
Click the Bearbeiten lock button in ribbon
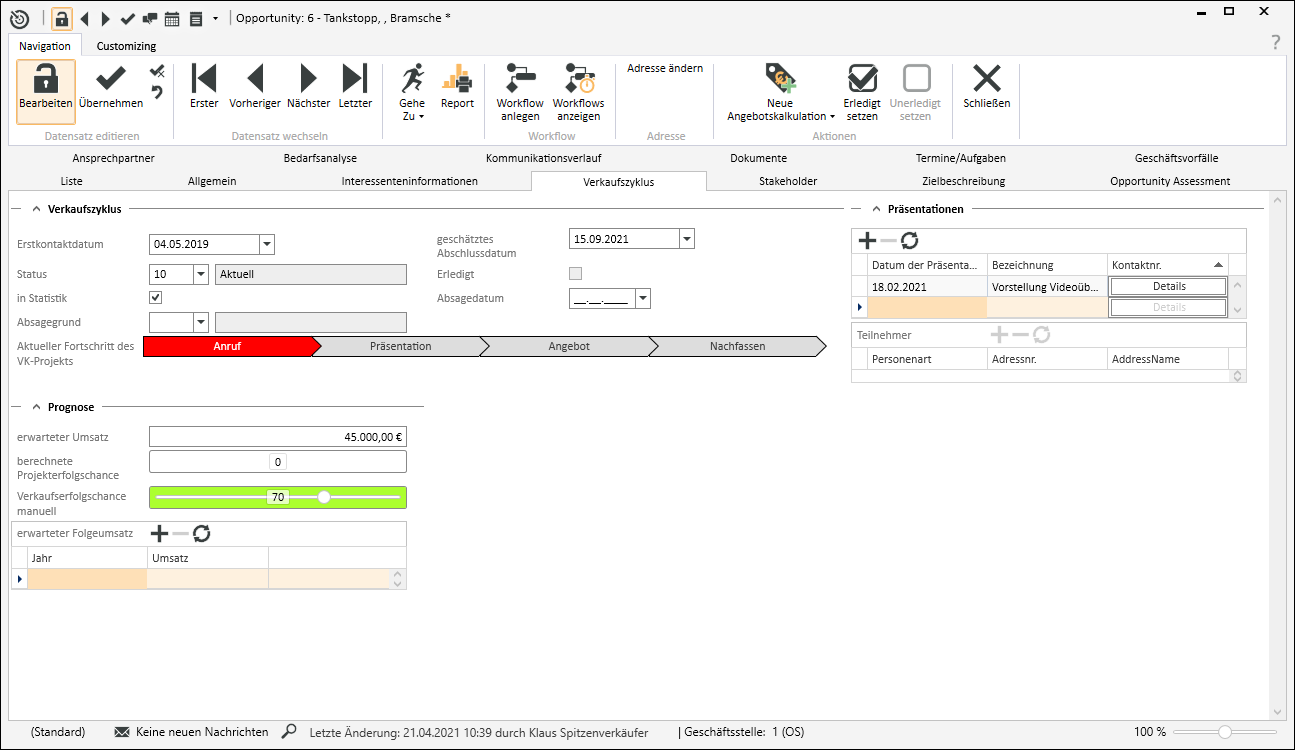tap(46, 92)
